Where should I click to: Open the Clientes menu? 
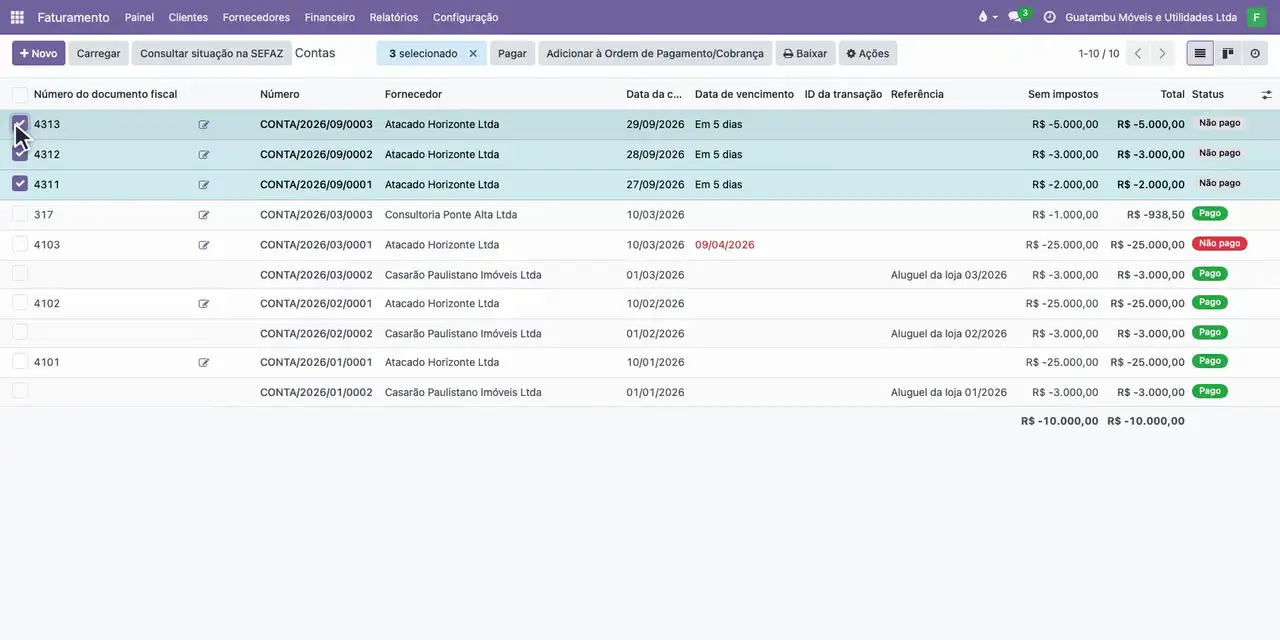pos(188,17)
